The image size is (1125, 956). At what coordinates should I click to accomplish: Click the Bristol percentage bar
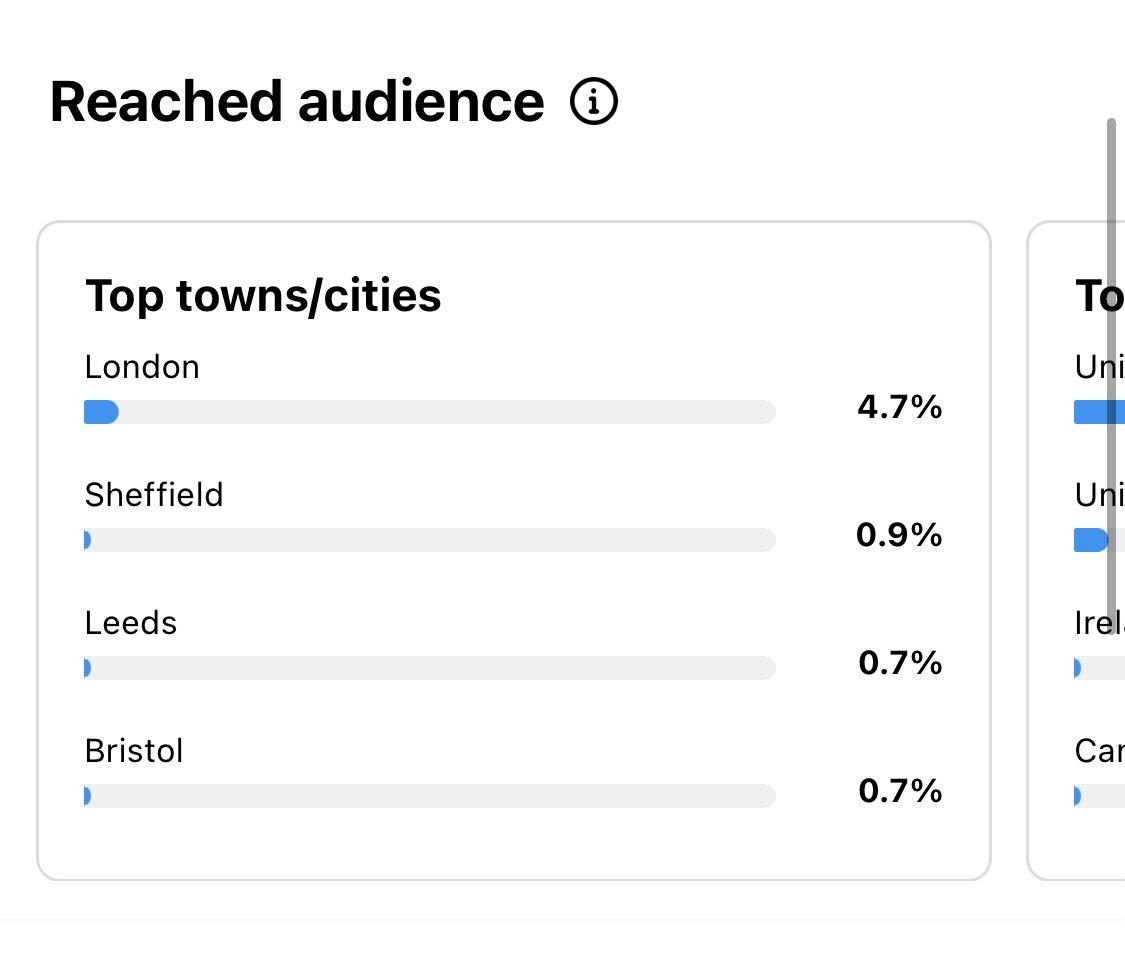point(429,796)
